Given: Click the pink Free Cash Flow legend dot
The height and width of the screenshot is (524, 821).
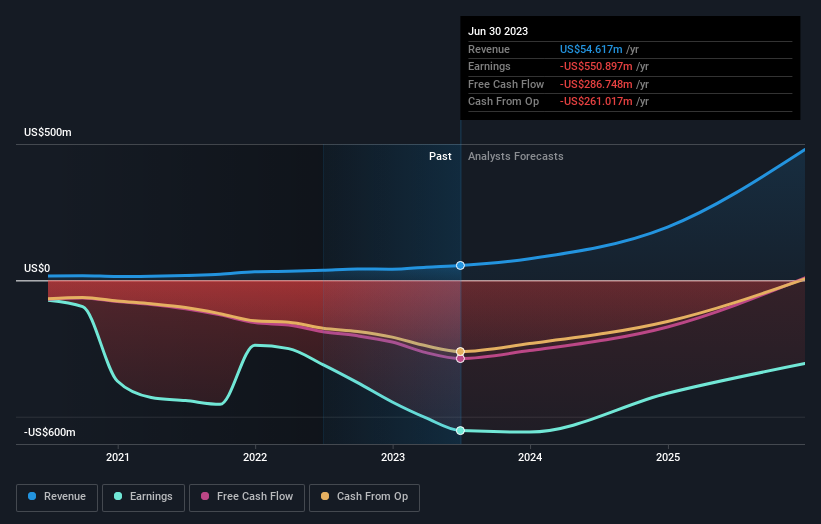Looking at the screenshot, I should (205, 496).
